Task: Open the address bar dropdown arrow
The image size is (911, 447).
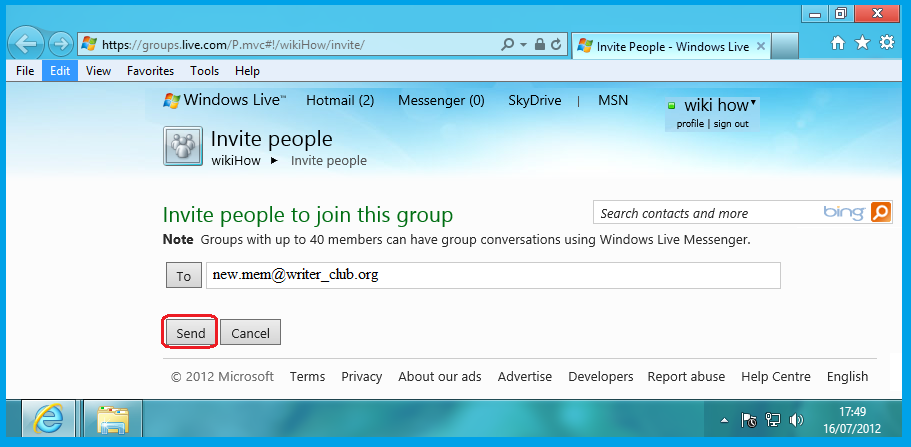Action: [523, 45]
